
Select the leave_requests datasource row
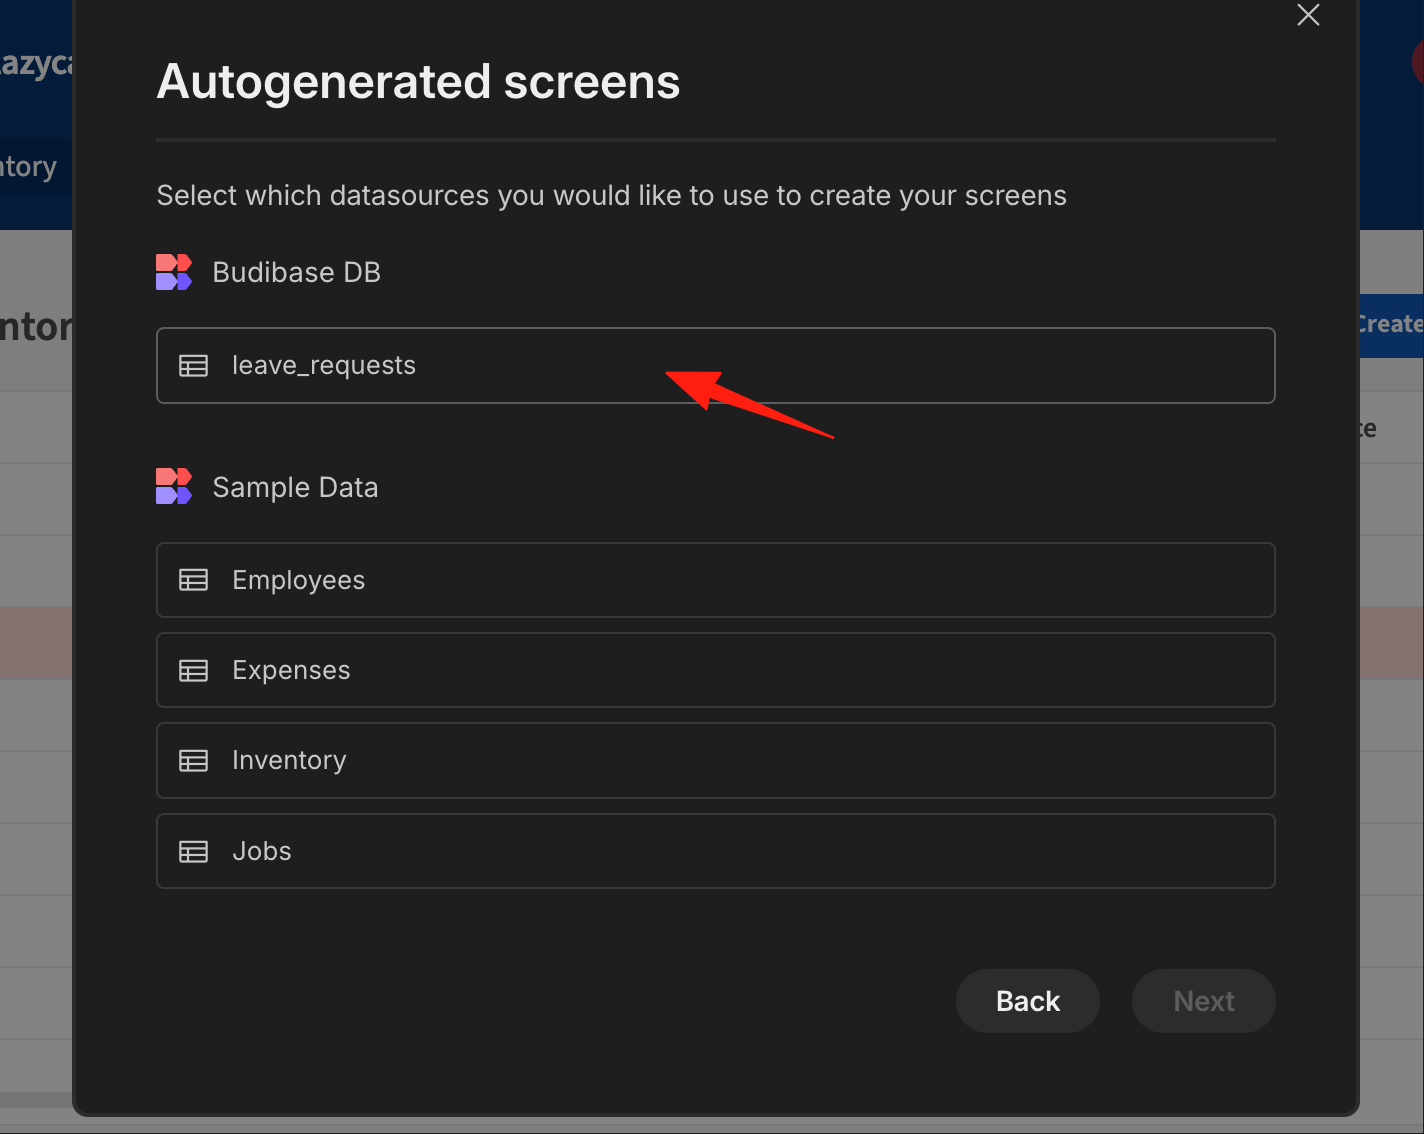(715, 365)
